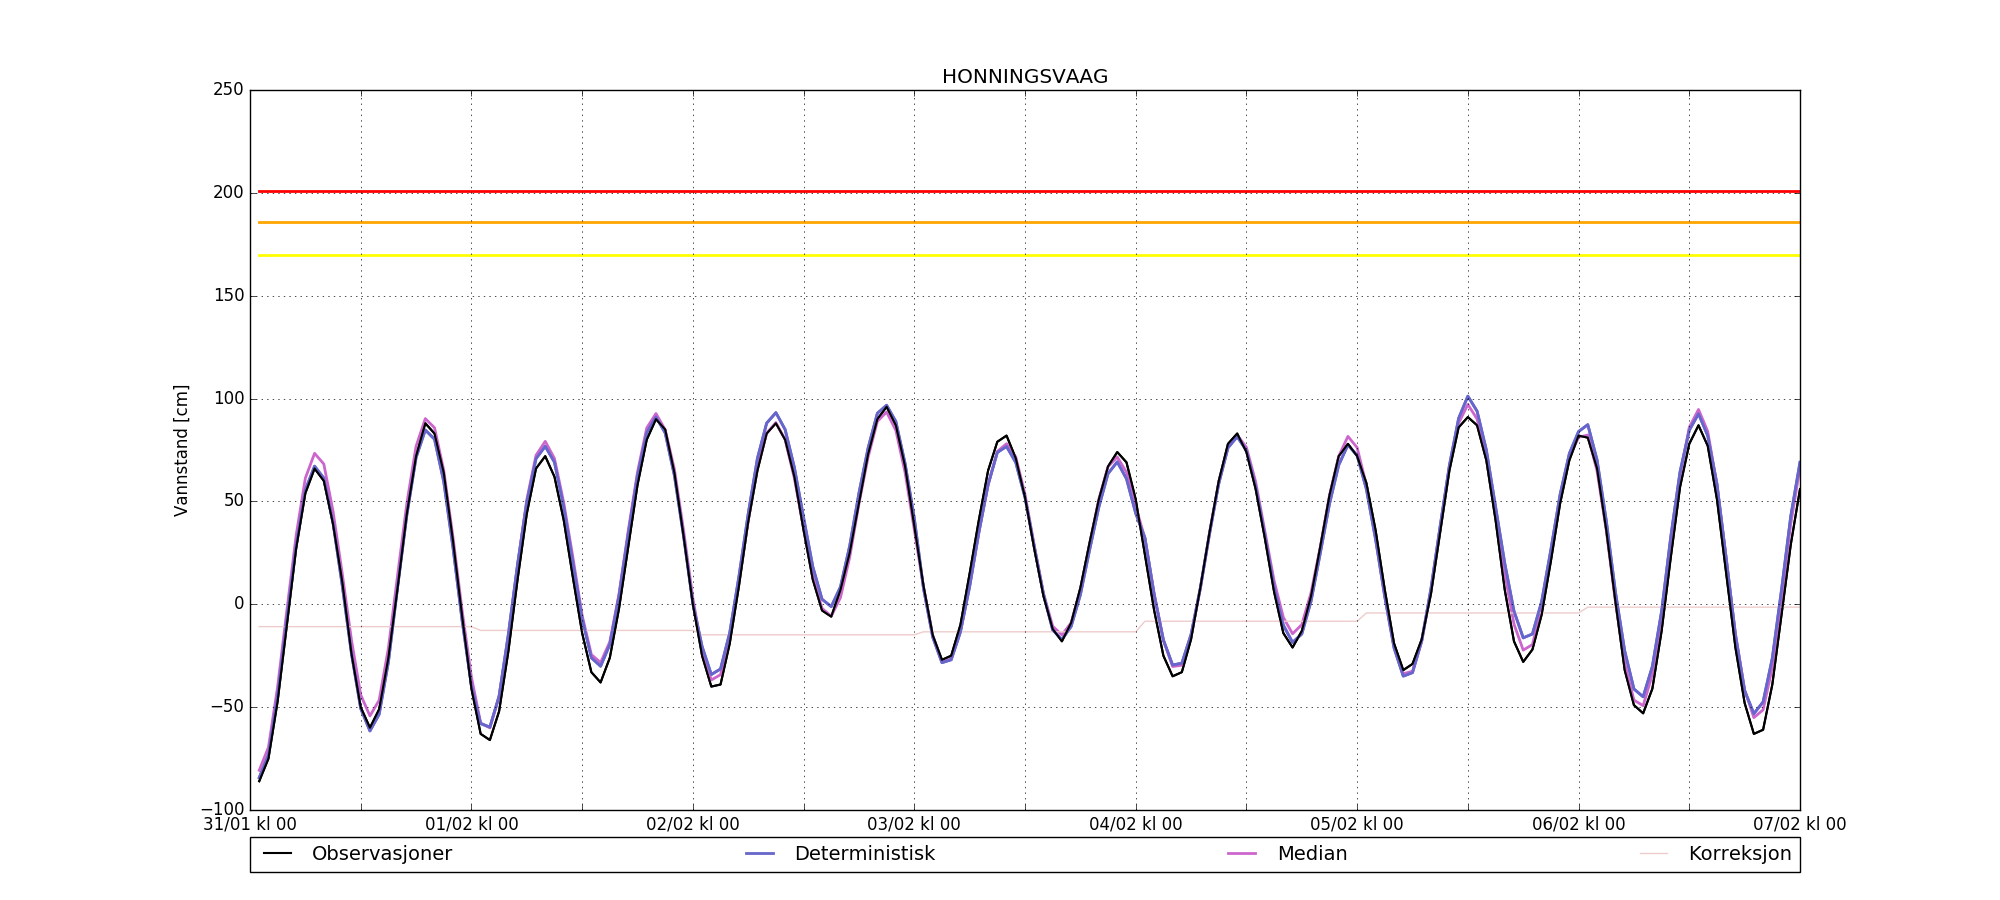Click the pale pink Korreksjon legend line sample
The image size is (2000, 900).
coord(1654,854)
